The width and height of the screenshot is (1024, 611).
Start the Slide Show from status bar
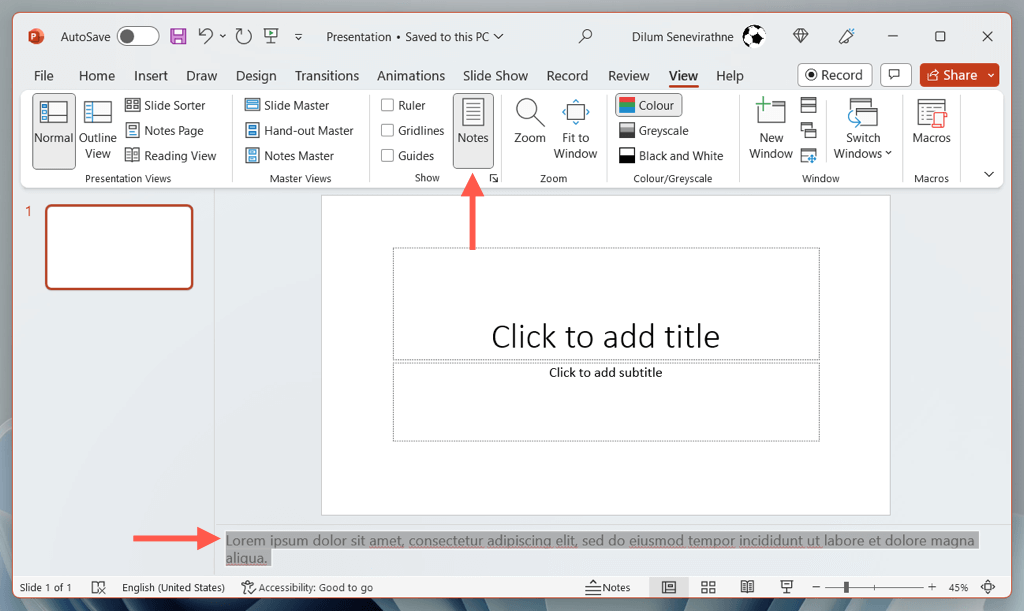[786, 587]
